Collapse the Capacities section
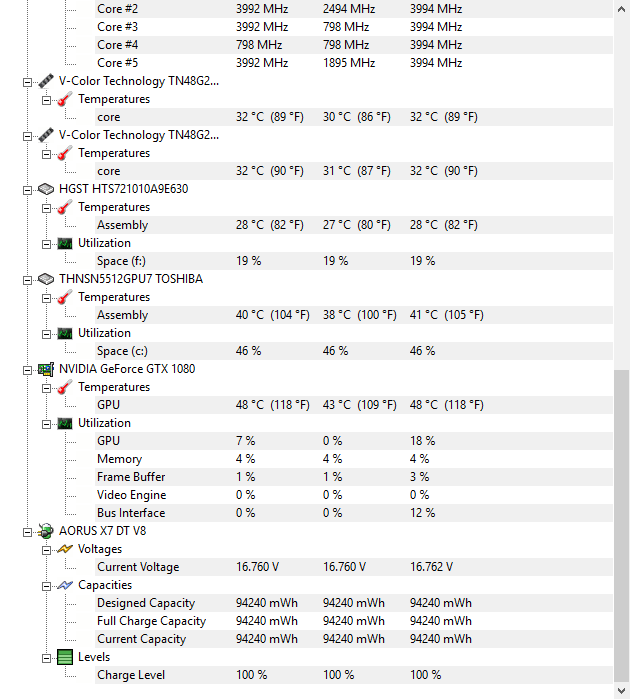 tap(46, 586)
